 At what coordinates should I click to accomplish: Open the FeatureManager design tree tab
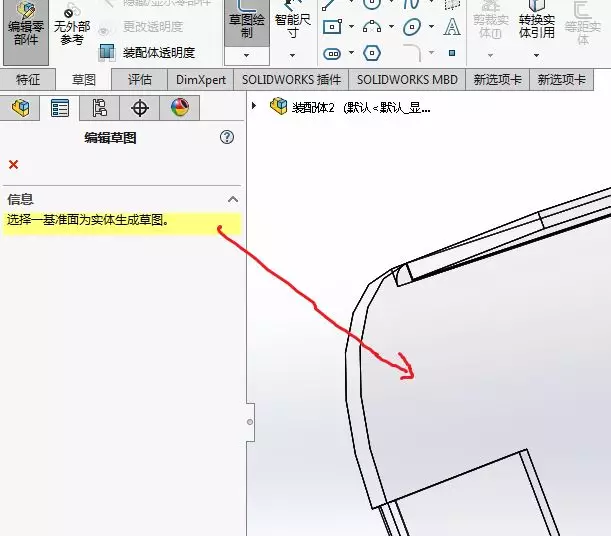pyautogui.click(x=20, y=108)
